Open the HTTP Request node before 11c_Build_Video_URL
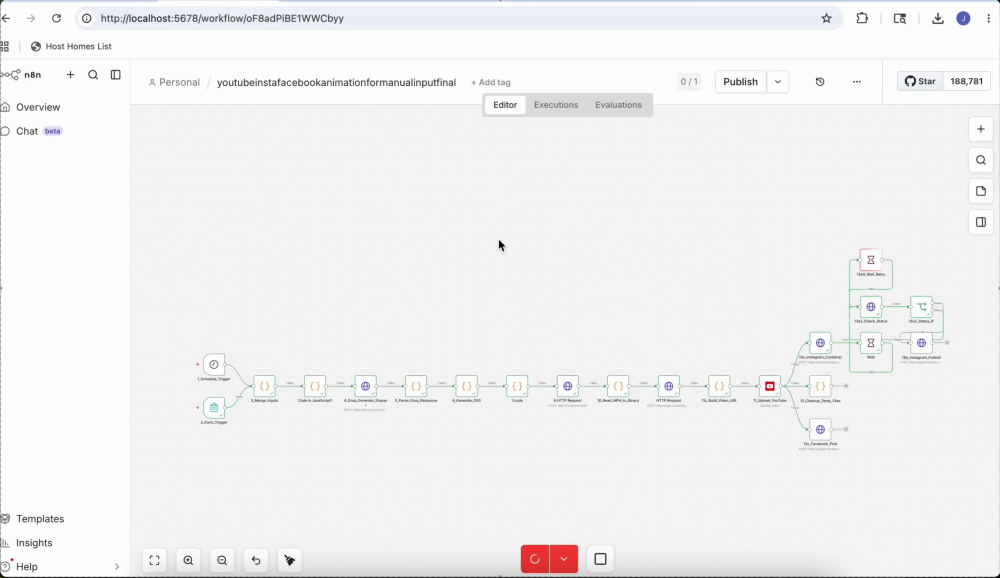 click(x=668, y=386)
